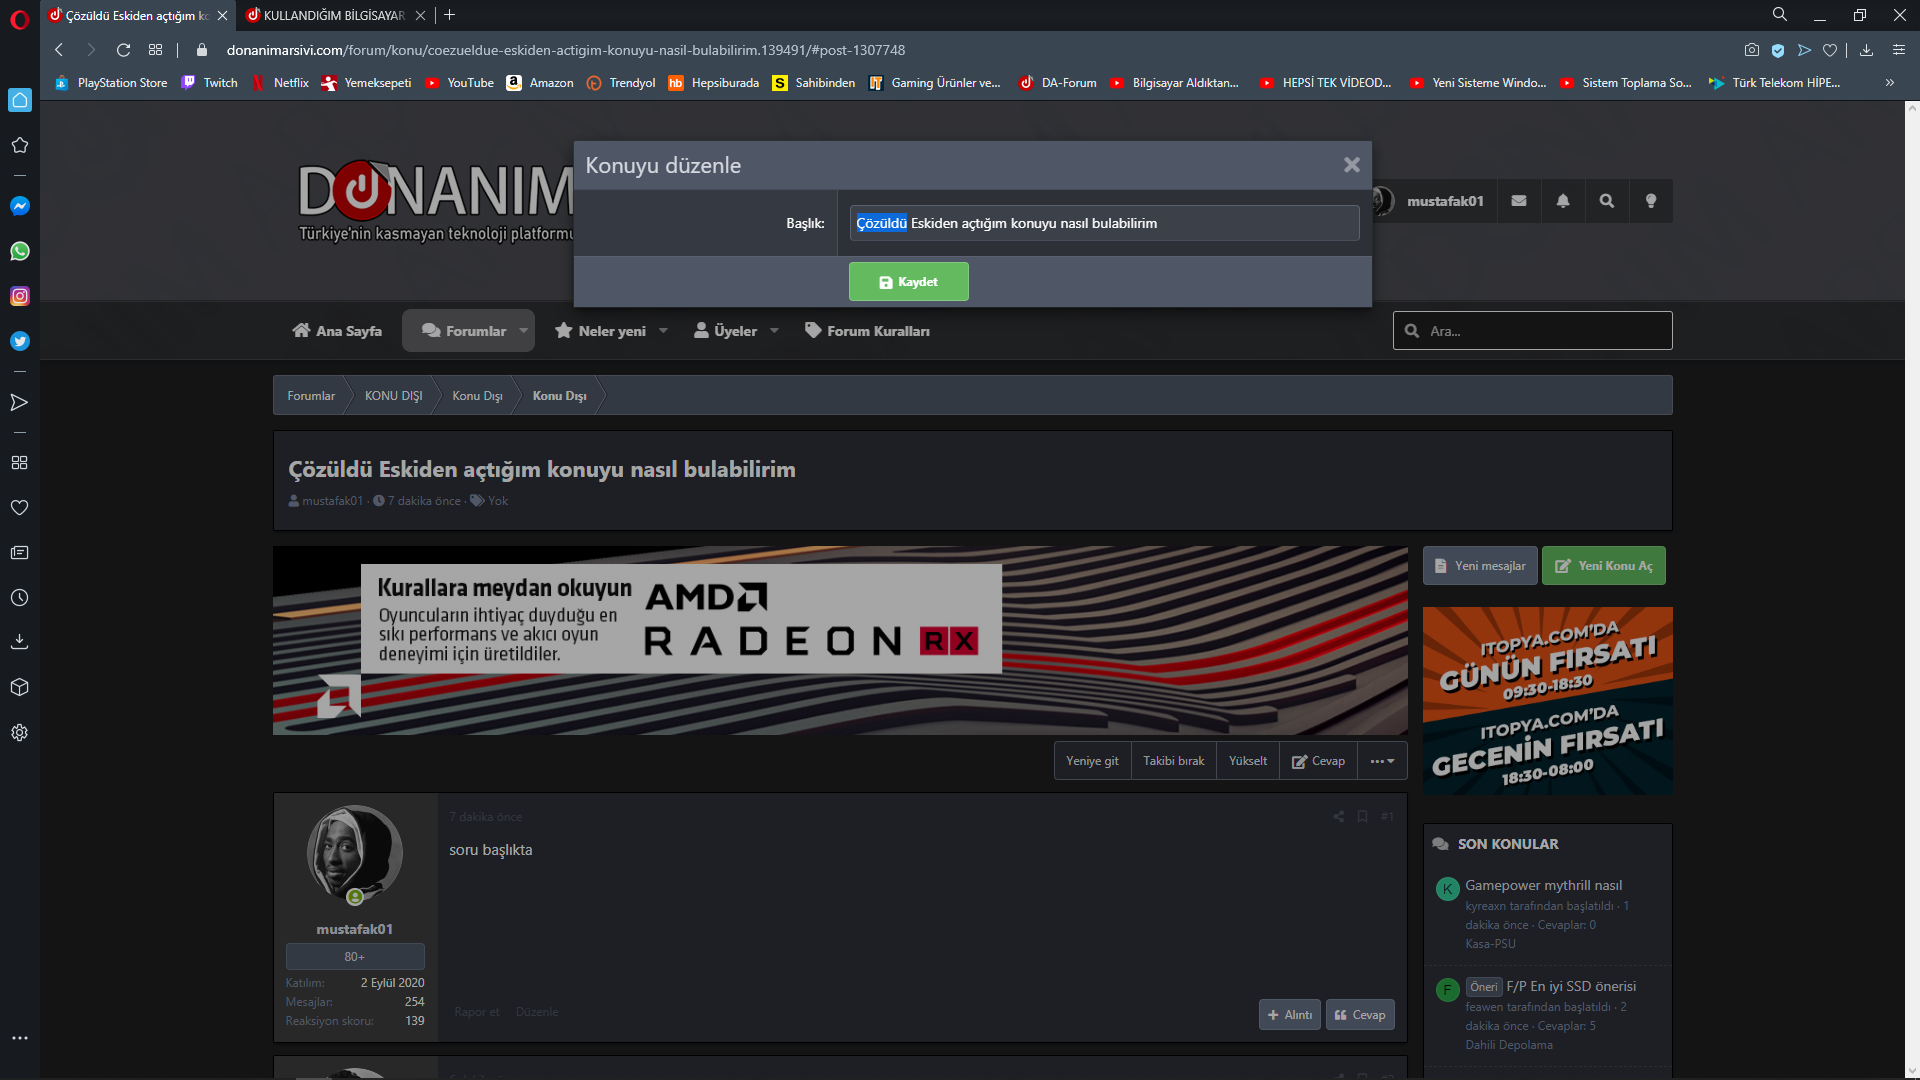Open the YouTube bookmark

459,83
